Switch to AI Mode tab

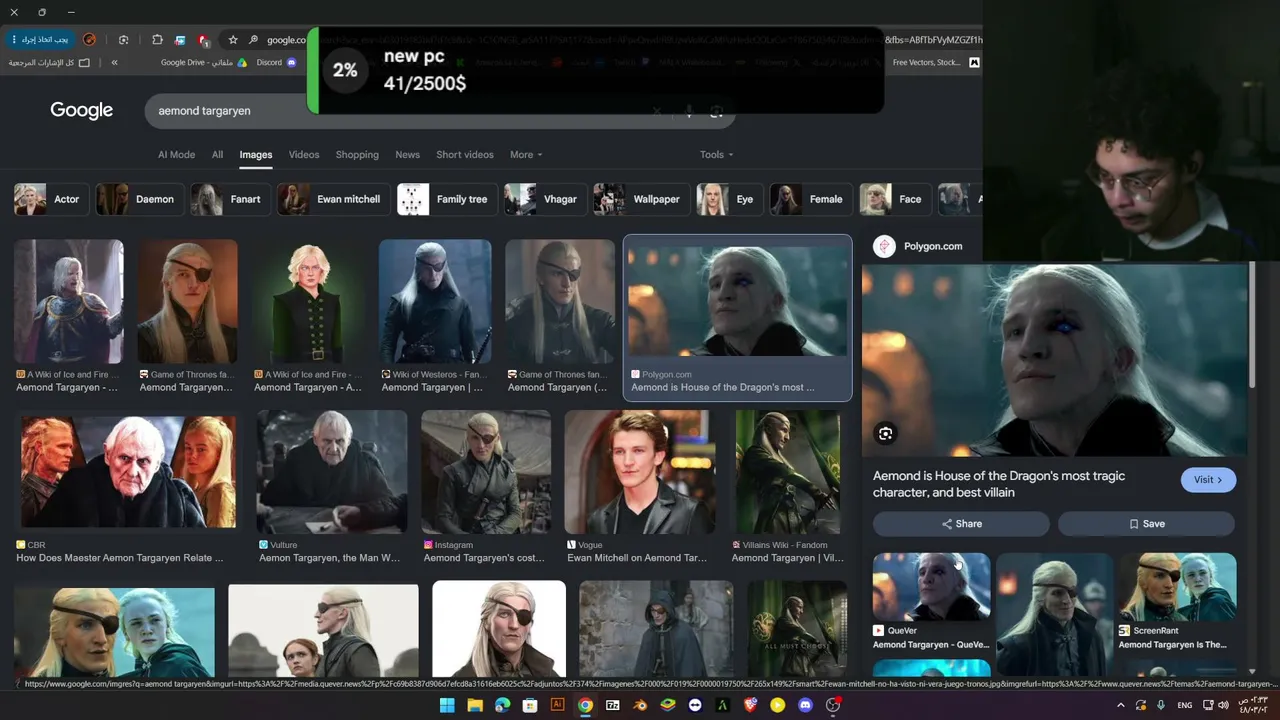(x=176, y=155)
